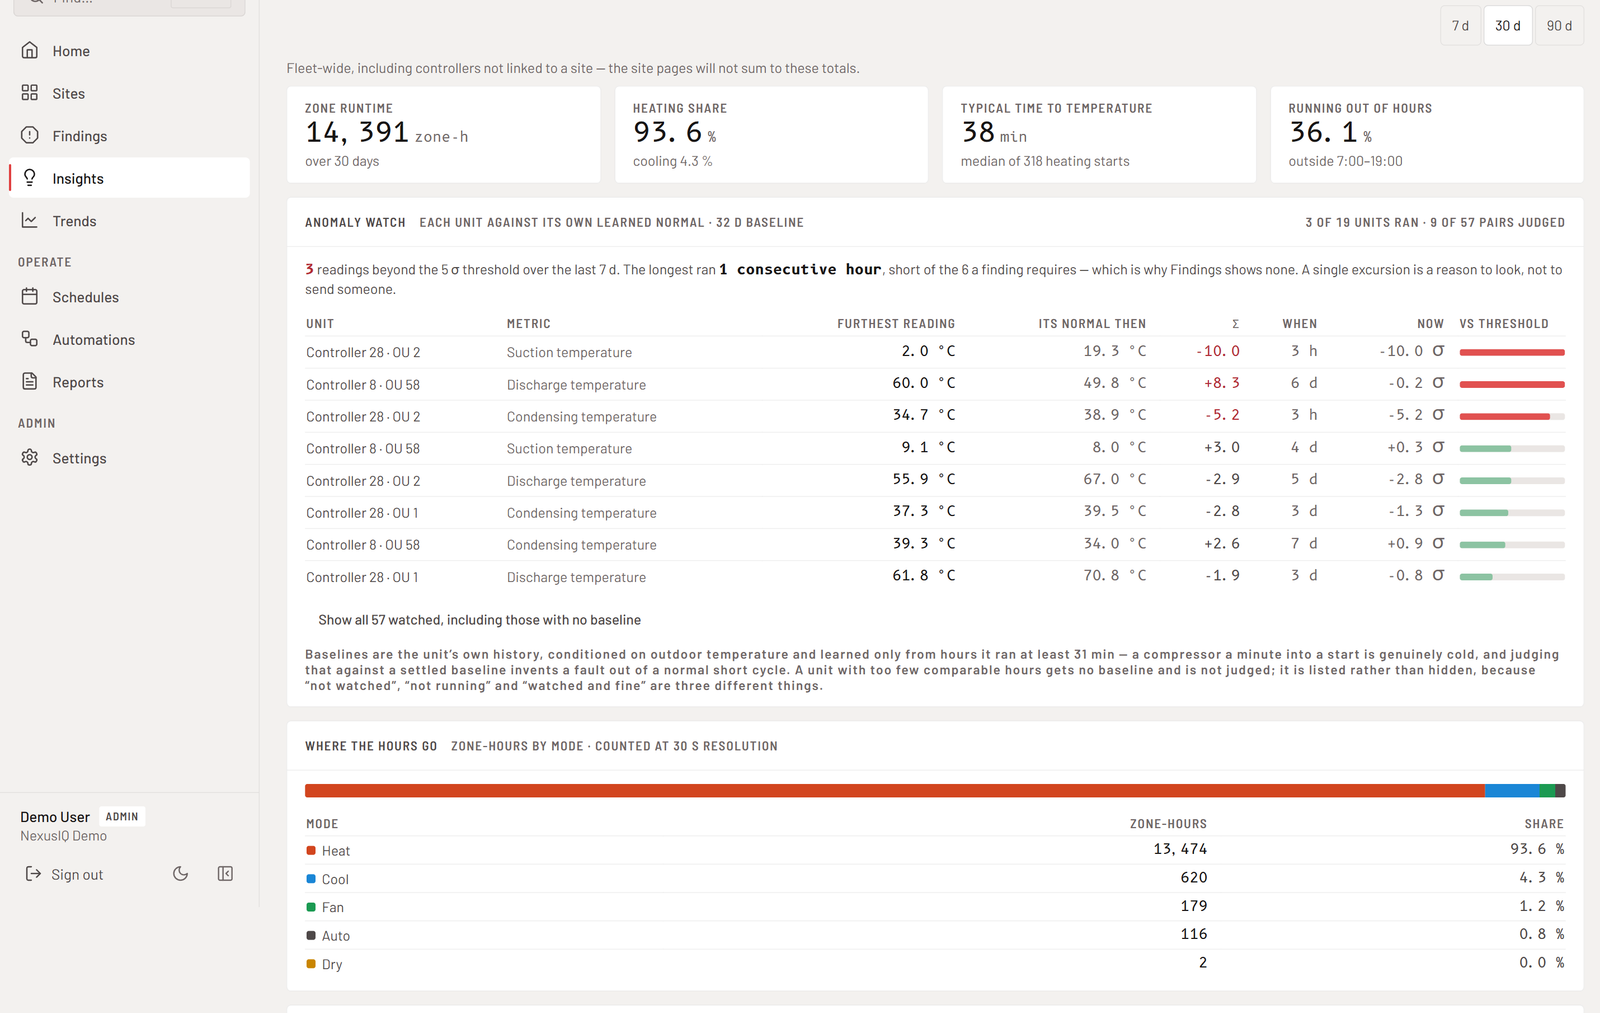Switch the range to 7 d
1600x1013 pixels.
[1461, 26]
